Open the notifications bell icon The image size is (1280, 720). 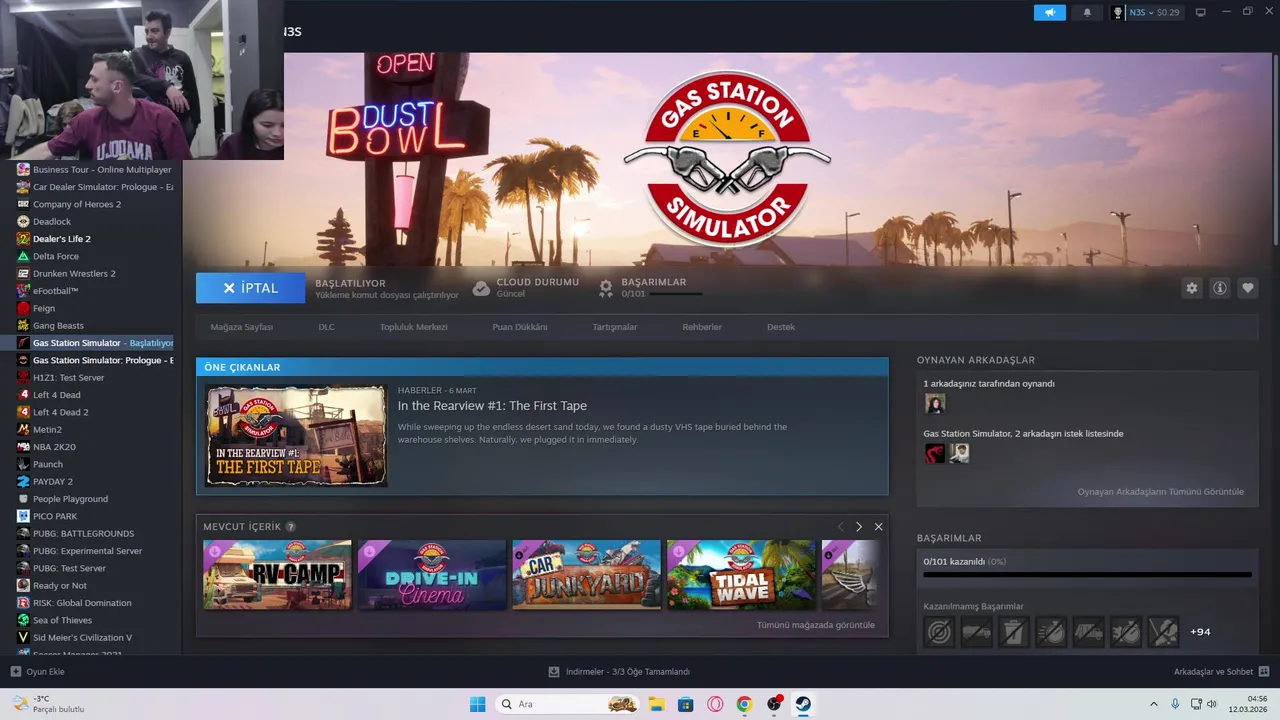pos(1087,12)
